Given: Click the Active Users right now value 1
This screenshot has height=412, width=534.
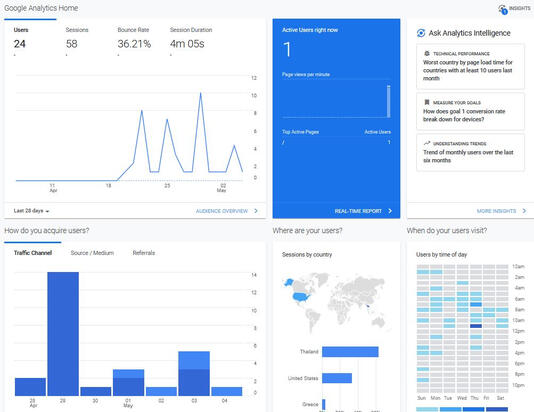Looking at the screenshot, I should click(x=287, y=49).
